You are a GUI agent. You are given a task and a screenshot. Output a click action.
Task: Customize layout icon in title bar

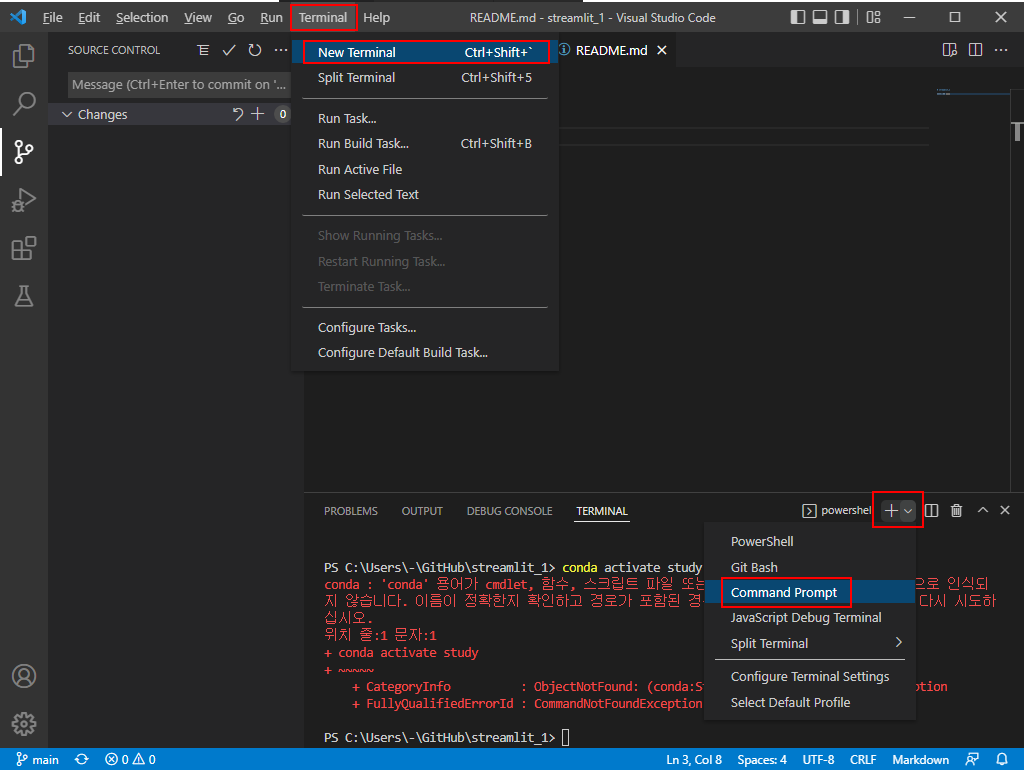point(873,18)
